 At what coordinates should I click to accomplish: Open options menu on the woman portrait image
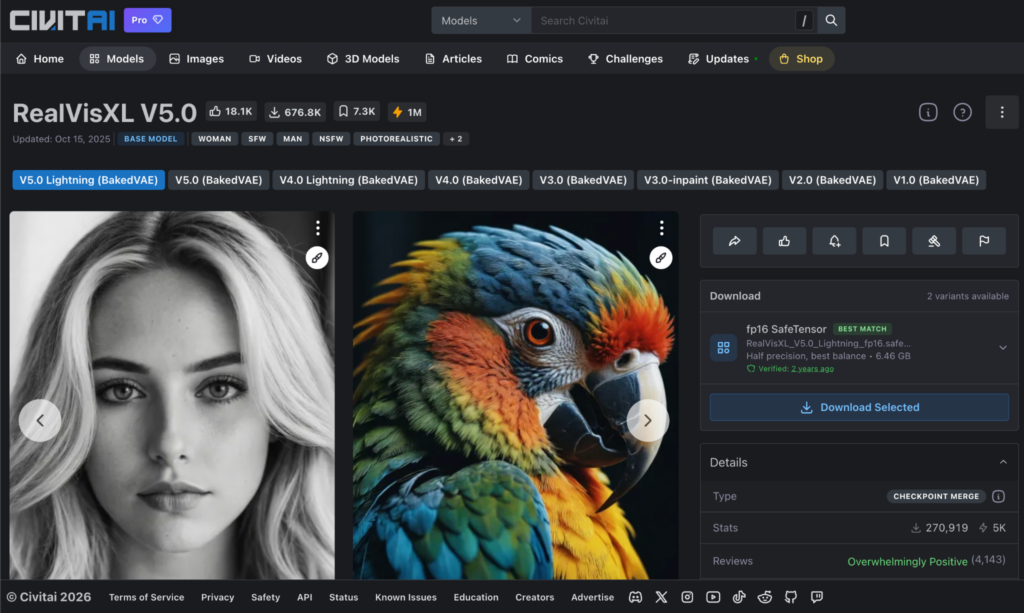coord(318,227)
